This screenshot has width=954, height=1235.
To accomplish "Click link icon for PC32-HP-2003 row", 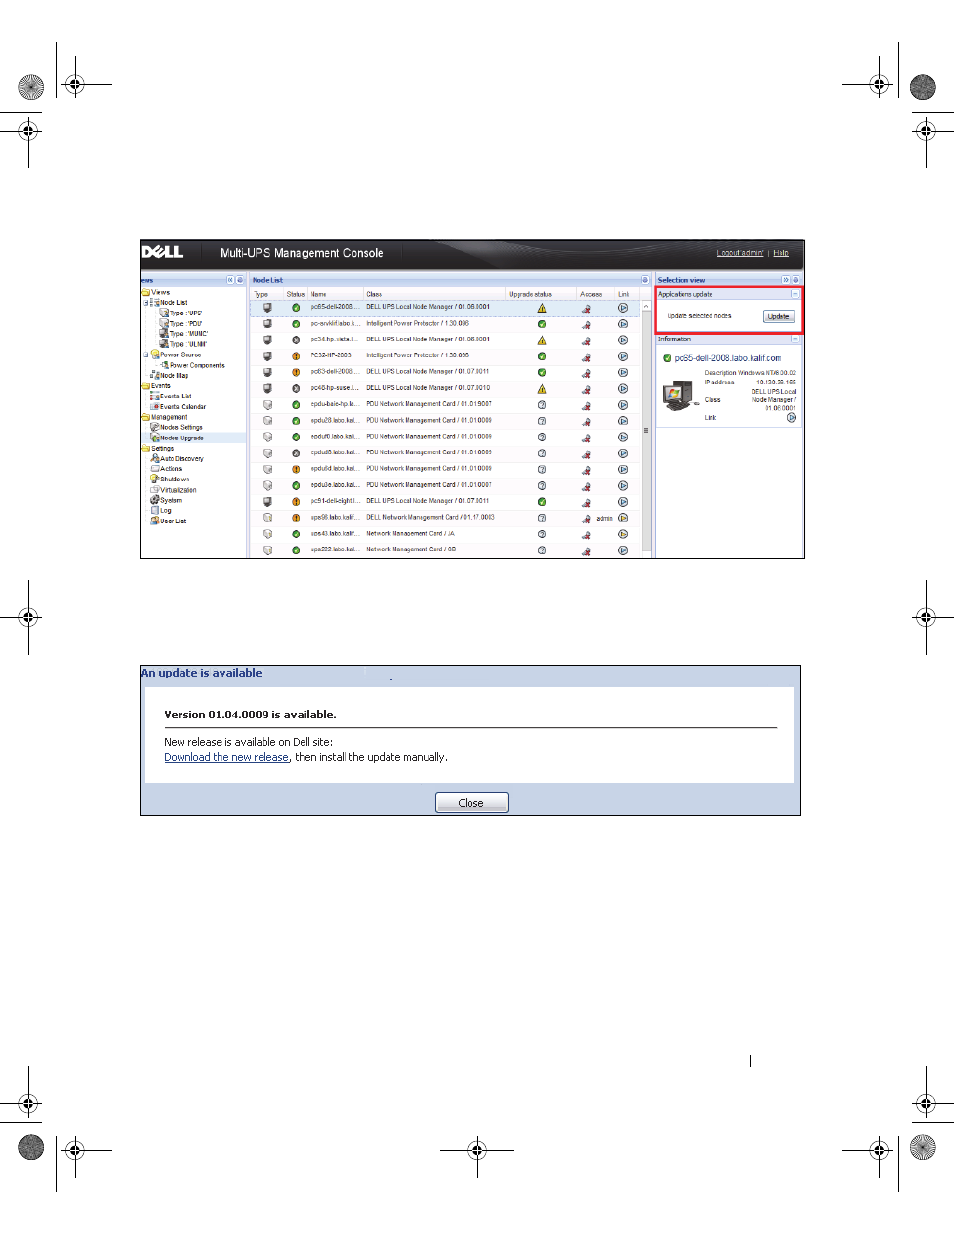I will pos(623,356).
